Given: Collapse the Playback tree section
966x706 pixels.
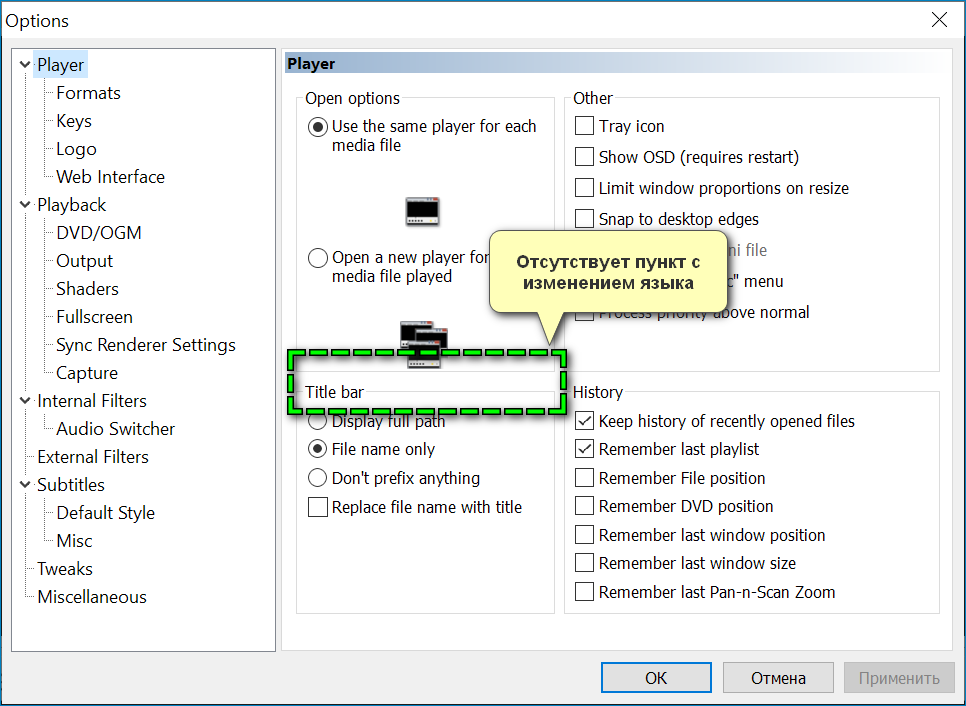Looking at the screenshot, I should (25, 205).
